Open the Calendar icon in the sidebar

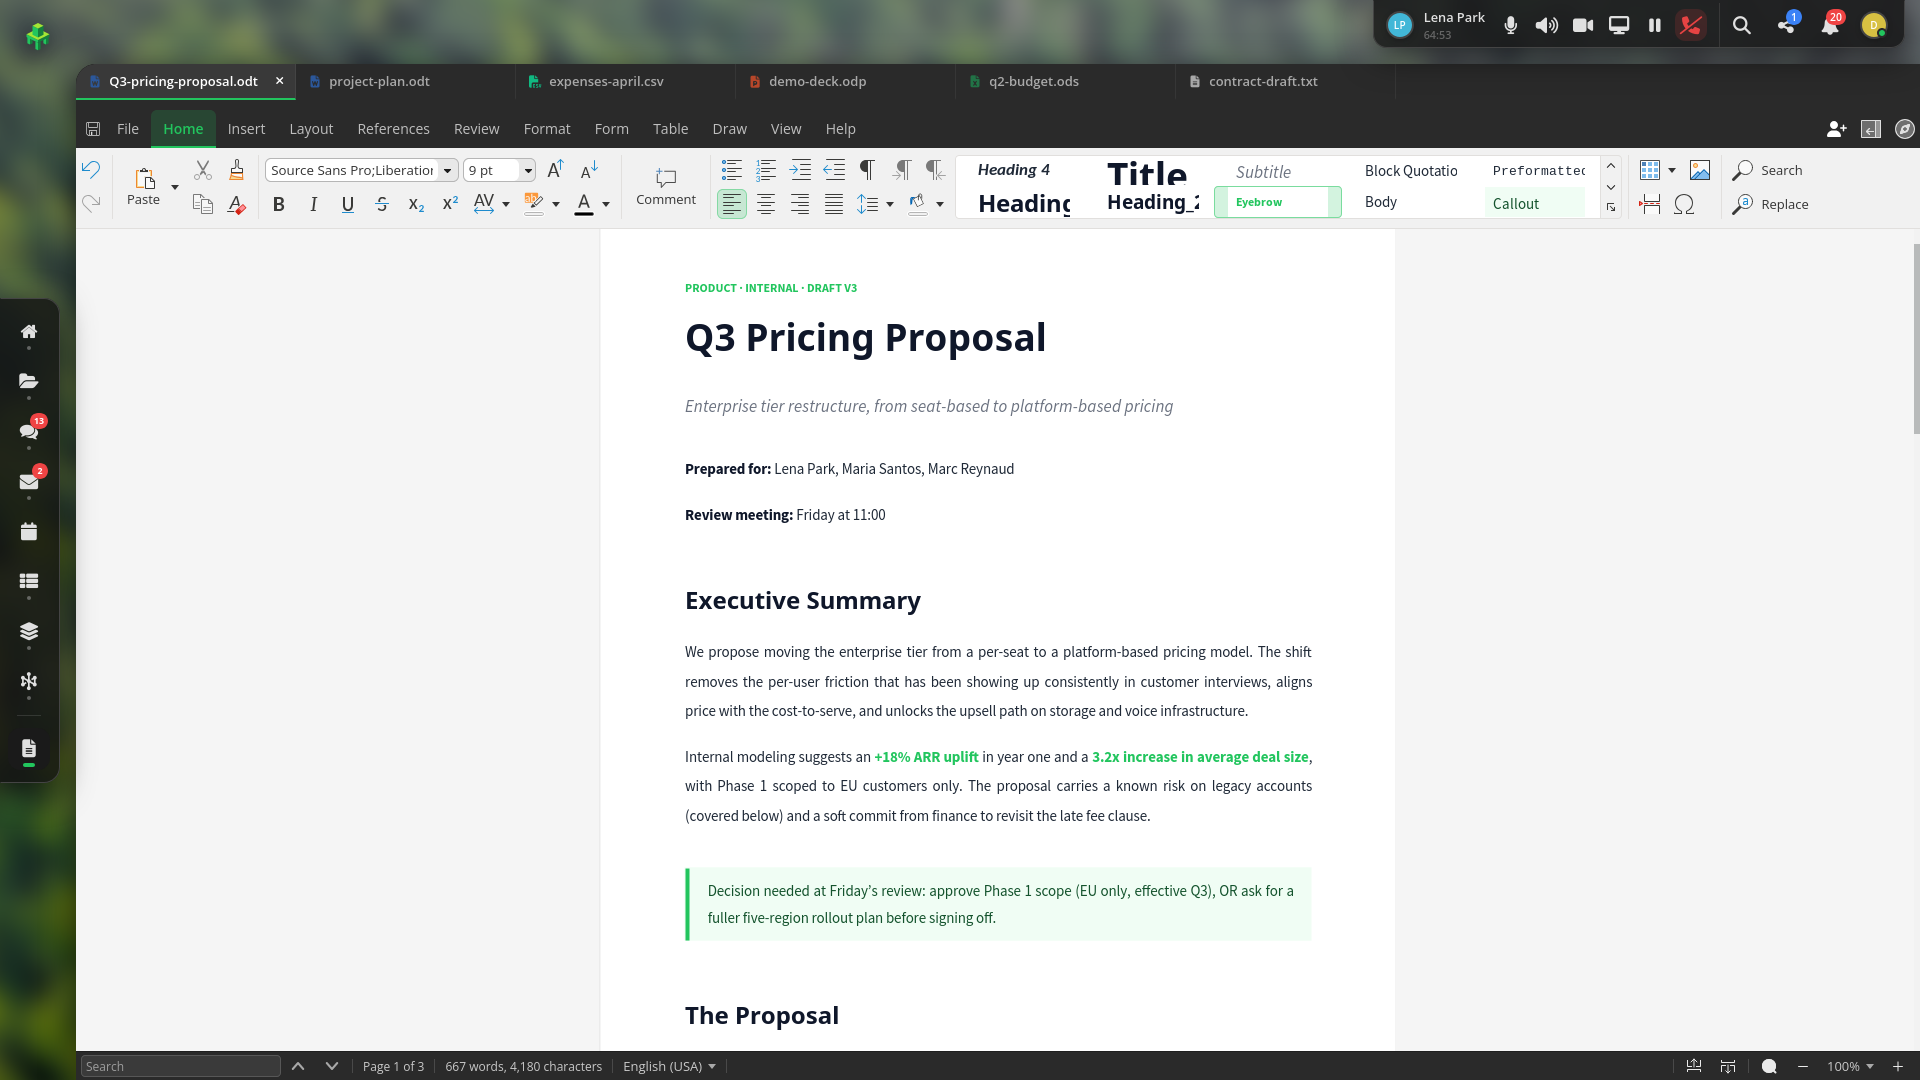(29, 531)
